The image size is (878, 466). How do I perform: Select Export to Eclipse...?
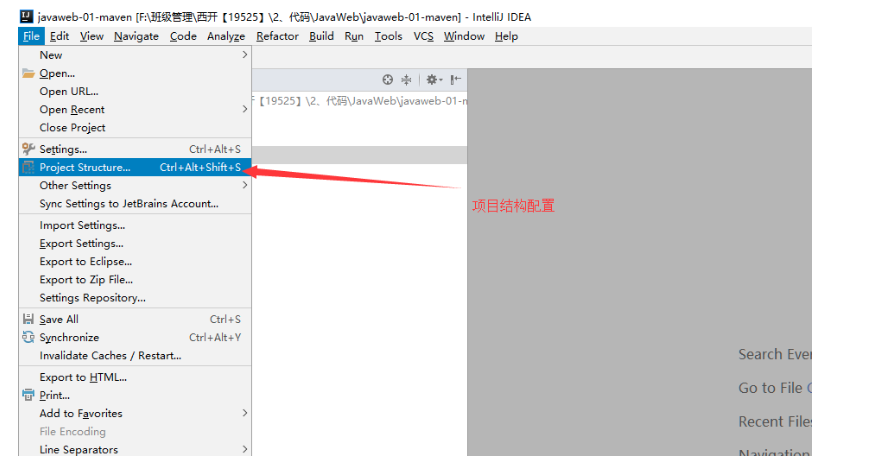135,262
